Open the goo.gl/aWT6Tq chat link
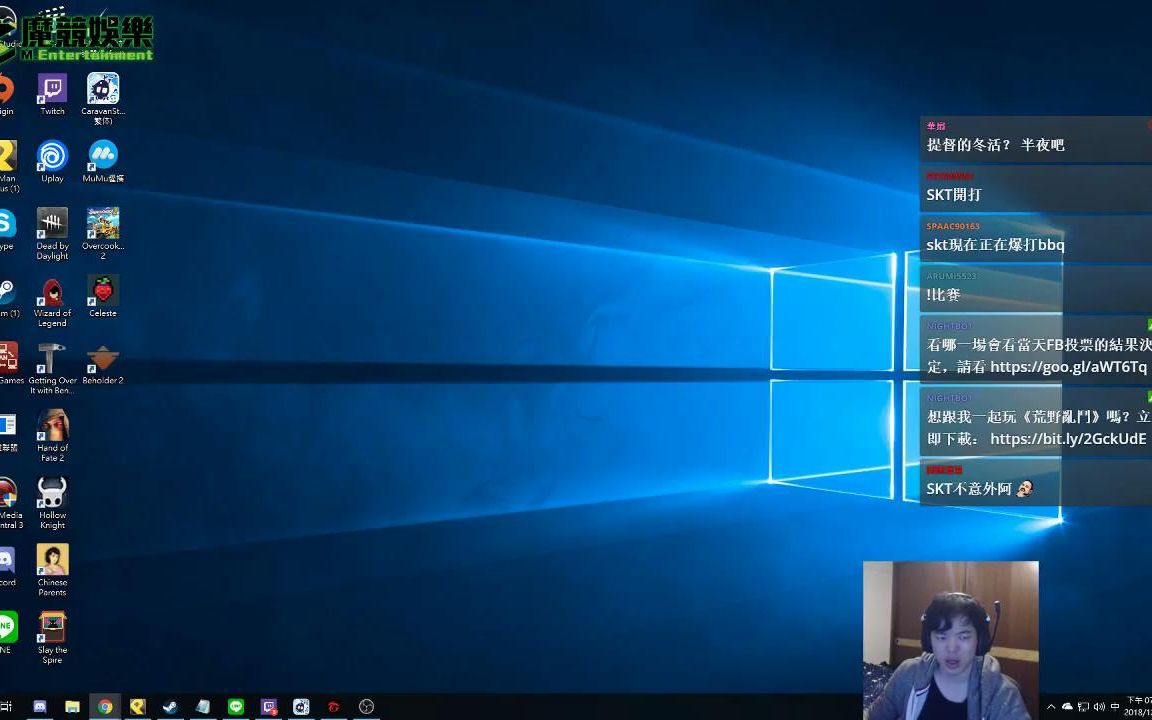The width and height of the screenshot is (1152, 720). point(1068,367)
